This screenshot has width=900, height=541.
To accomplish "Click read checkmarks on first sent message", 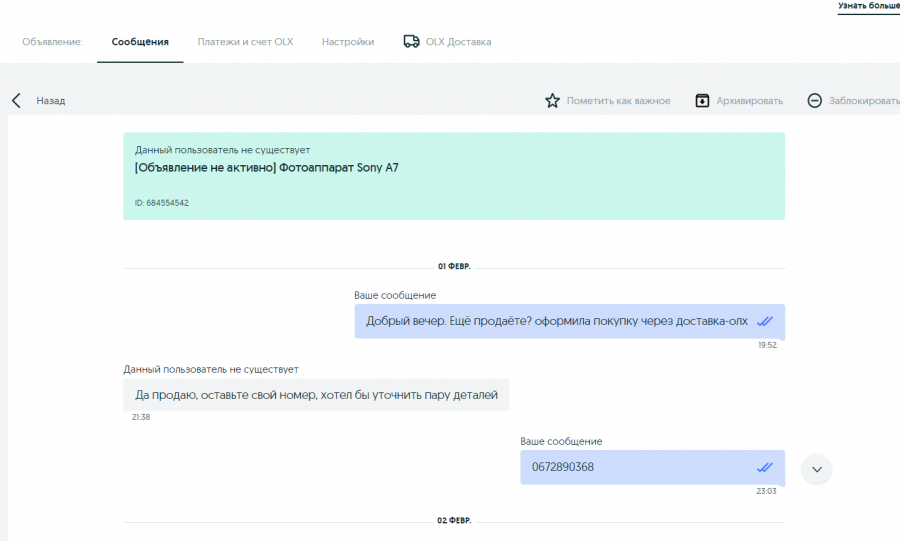I will (765, 321).
